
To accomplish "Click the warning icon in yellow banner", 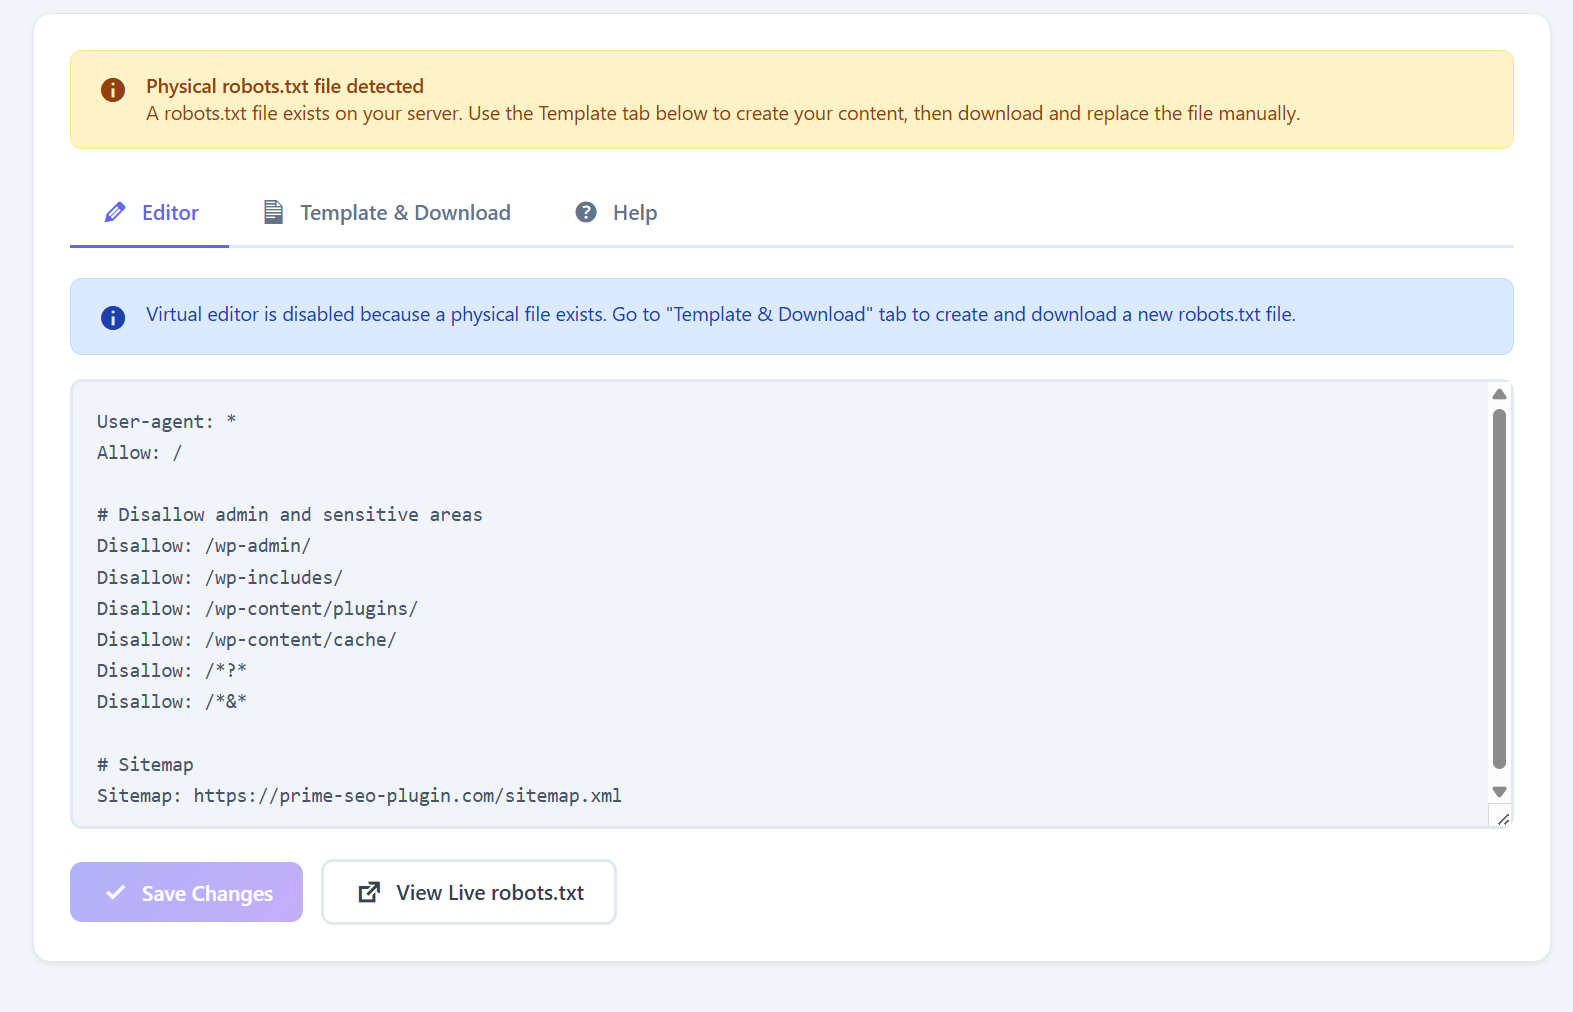I will [x=113, y=90].
